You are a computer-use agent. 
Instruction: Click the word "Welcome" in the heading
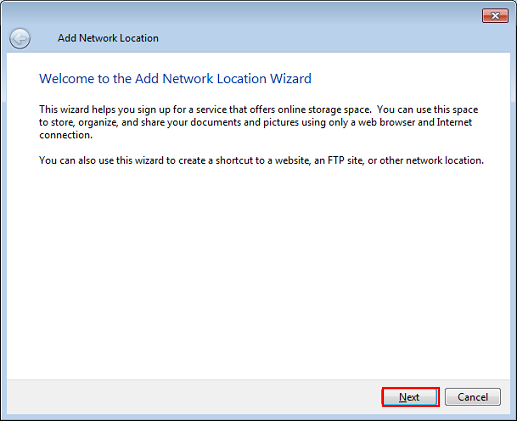pyautogui.click(x=67, y=79)
